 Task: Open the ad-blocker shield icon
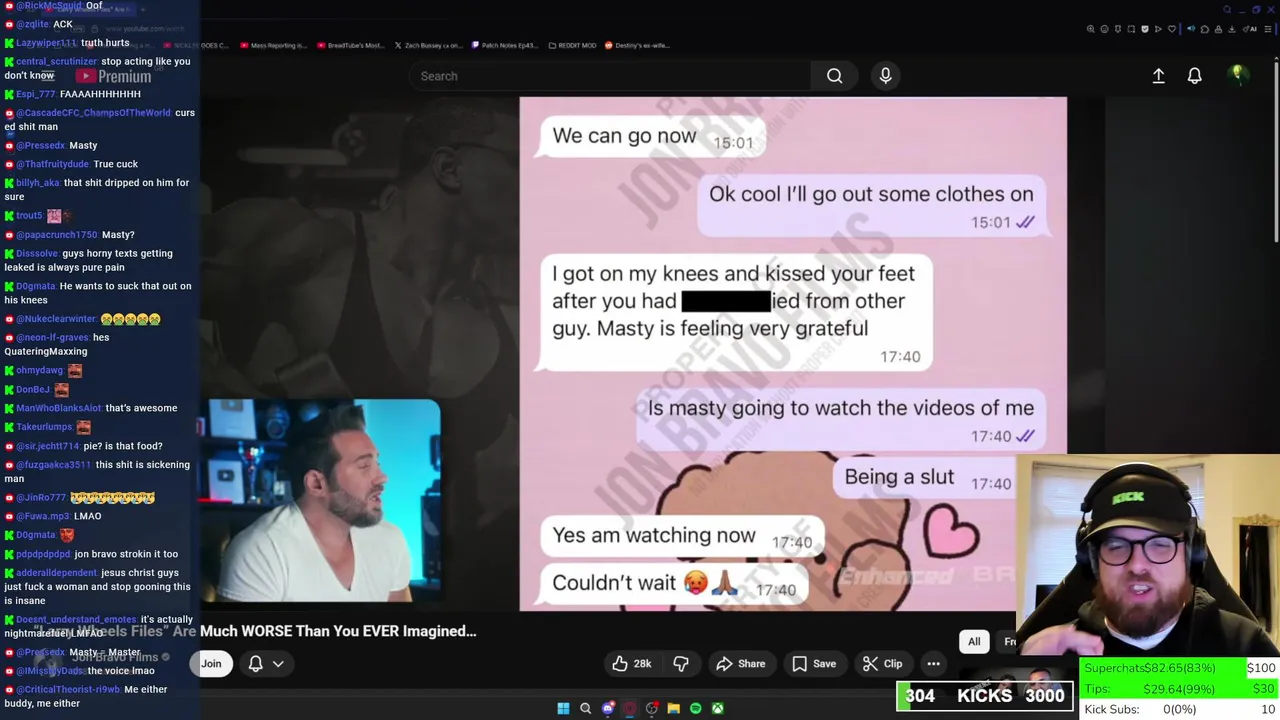(x=1145, y=29)
